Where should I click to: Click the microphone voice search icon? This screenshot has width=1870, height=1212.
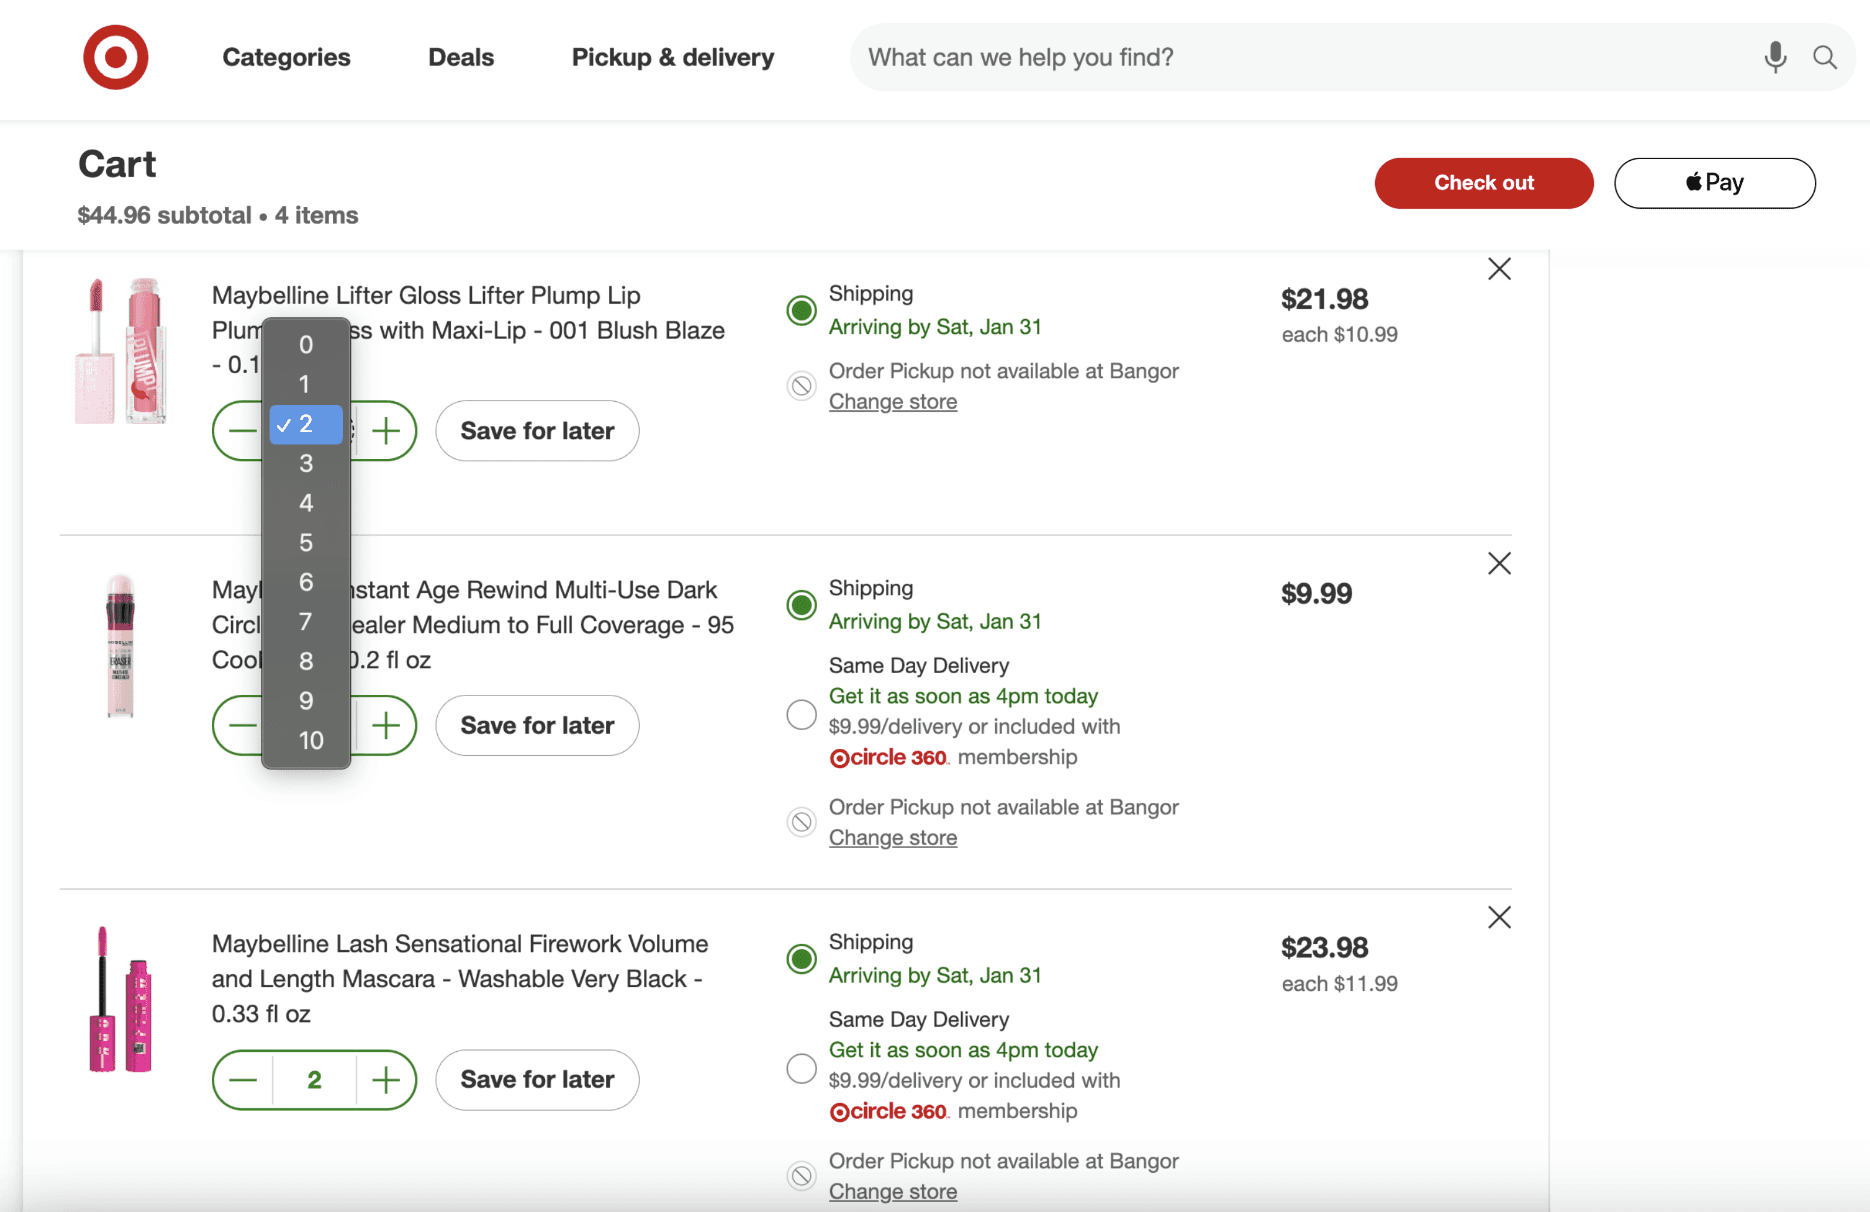click(x=1775, y=57)
